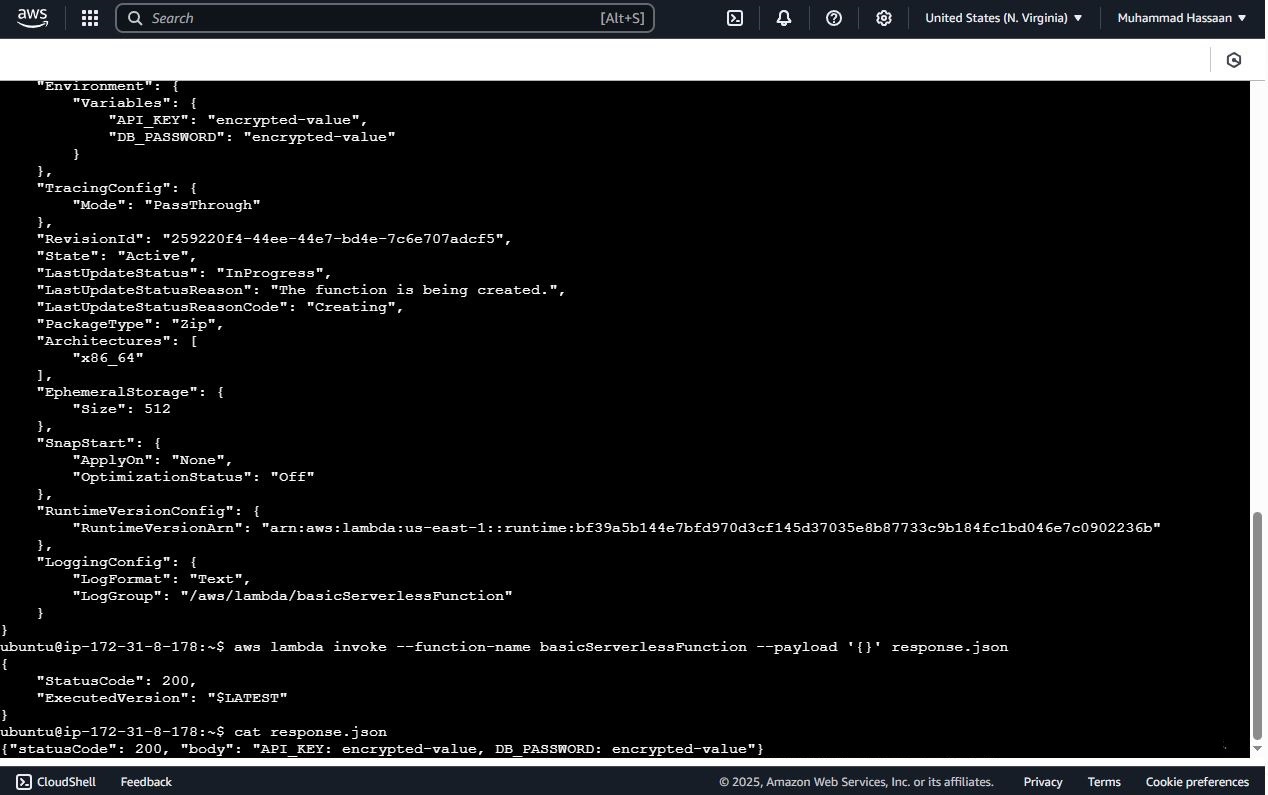The image size is (1268, 795).
Task: Click the "ExecutedVersion": "$LATEST" line
Action: click(162, 698)
